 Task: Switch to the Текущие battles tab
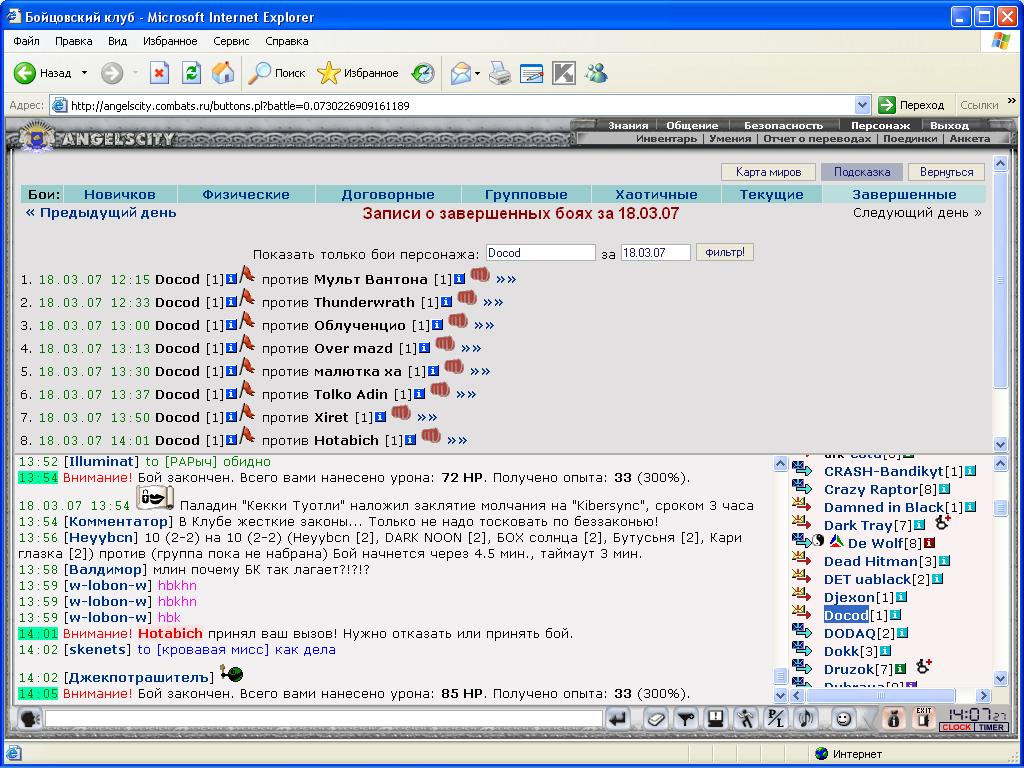771,195
